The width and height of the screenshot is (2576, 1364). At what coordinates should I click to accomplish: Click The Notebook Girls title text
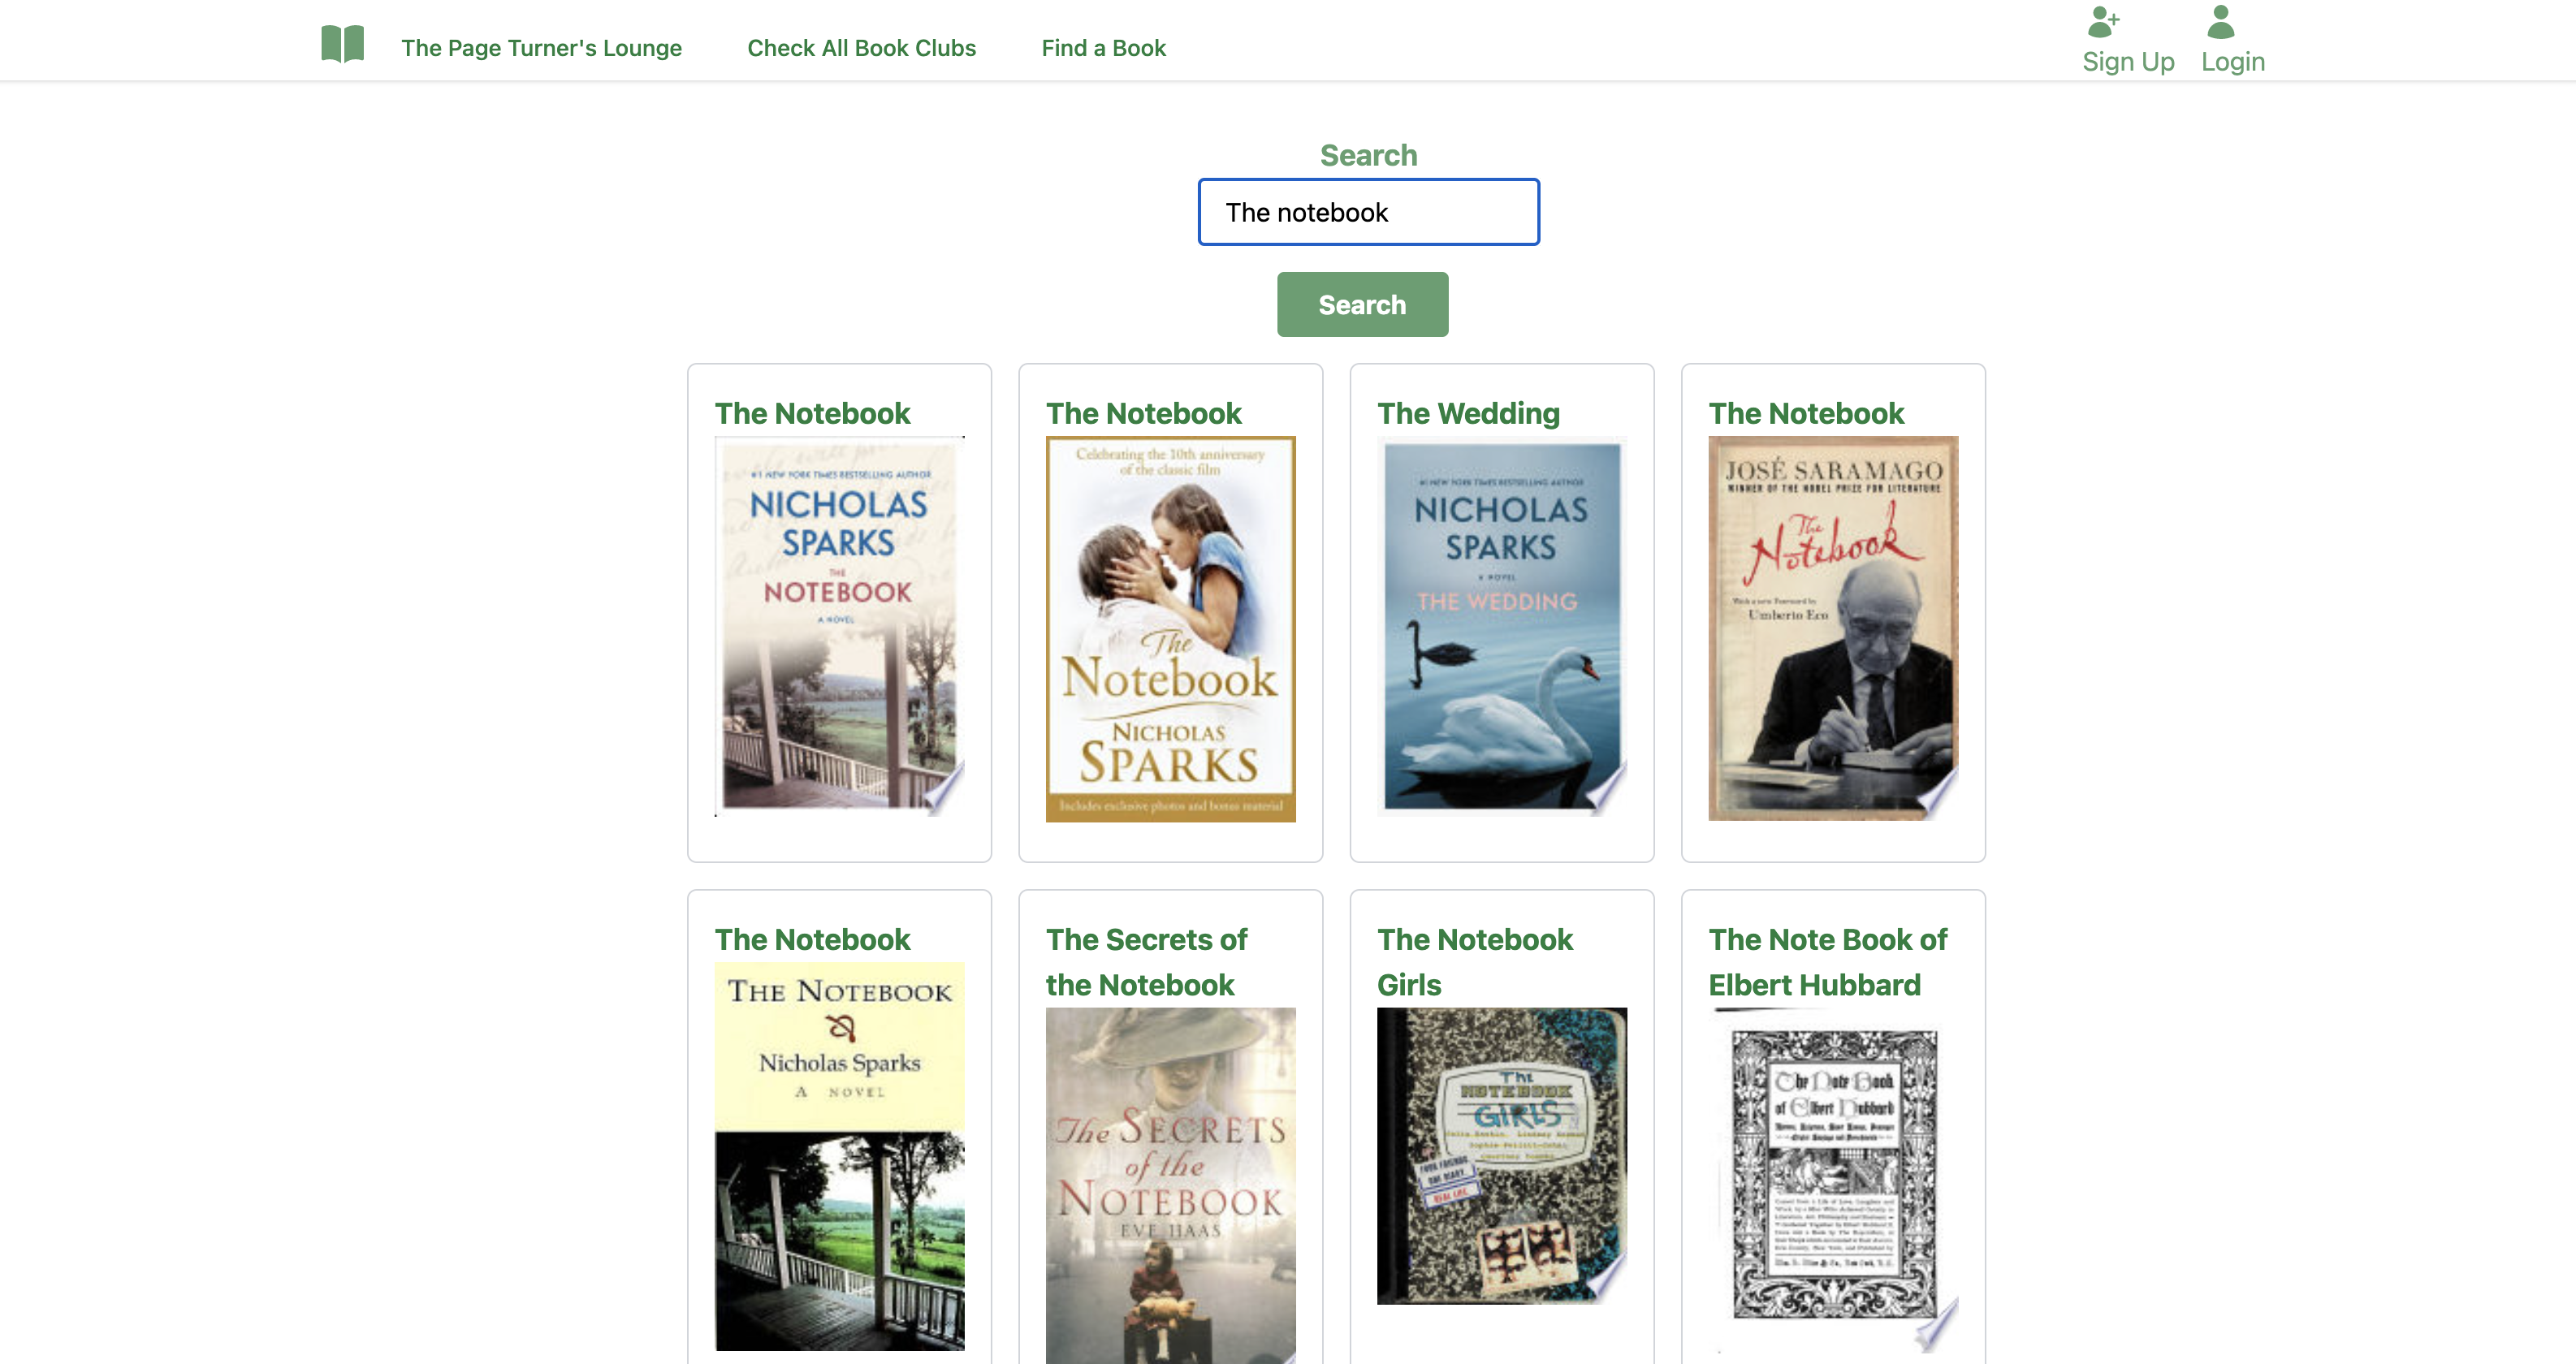pyautogui.click(x=1474, y=962)
